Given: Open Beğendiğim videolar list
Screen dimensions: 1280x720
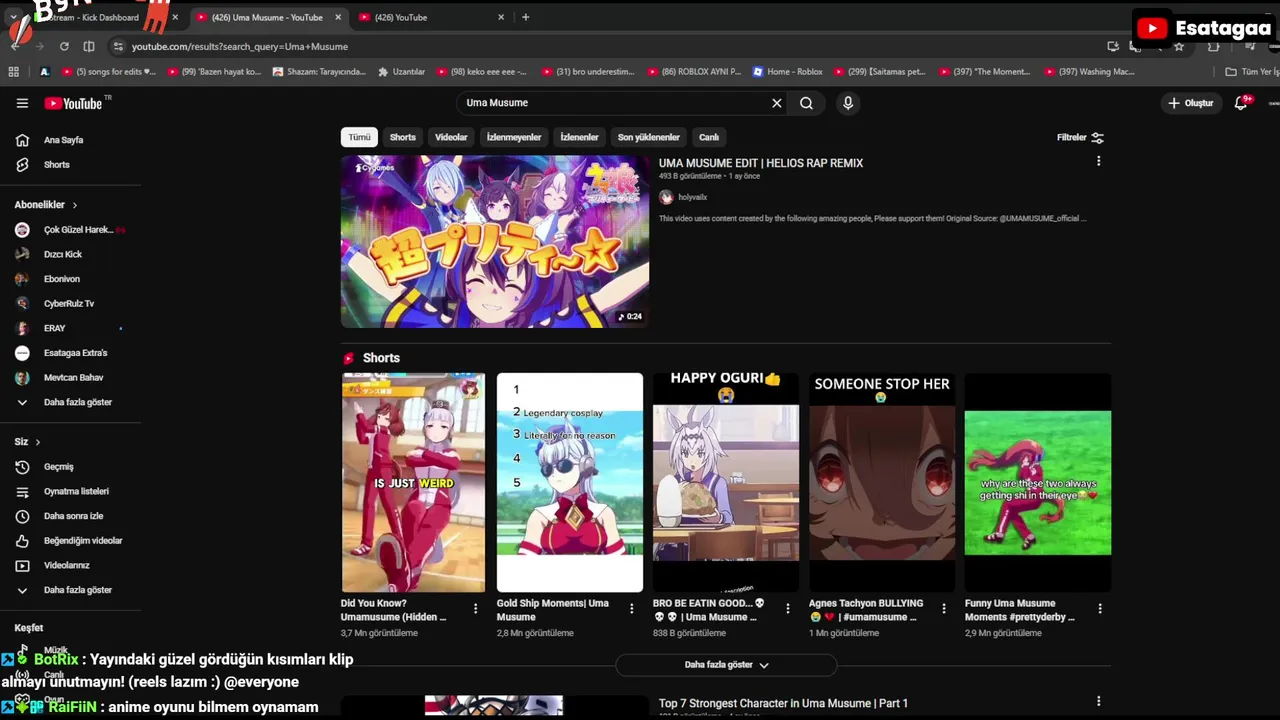Looking at the screenshot, I should click(83, 541).
